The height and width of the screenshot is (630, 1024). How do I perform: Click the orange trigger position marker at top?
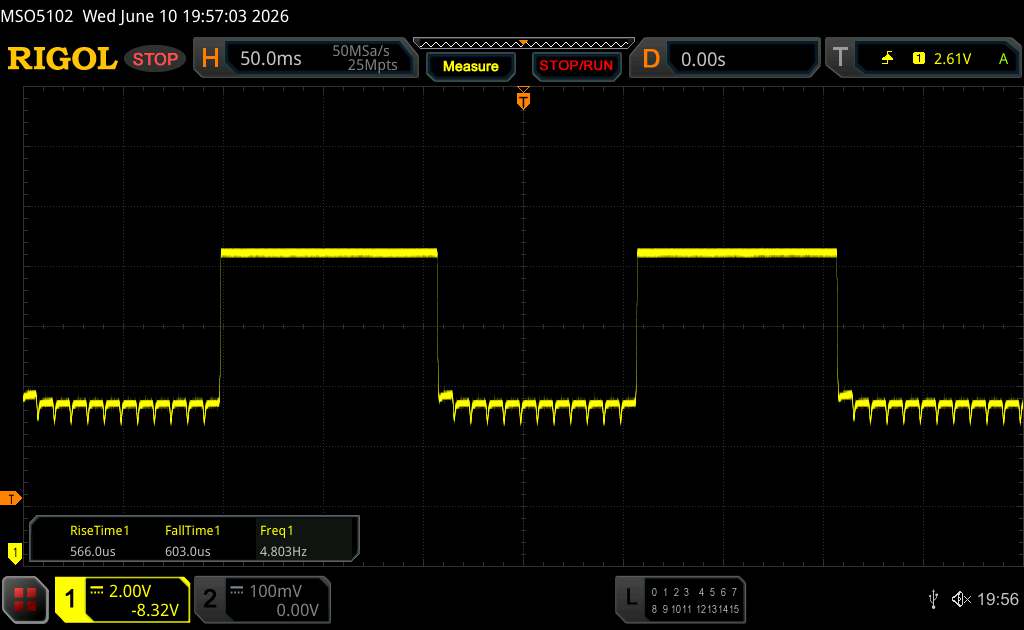523,100
